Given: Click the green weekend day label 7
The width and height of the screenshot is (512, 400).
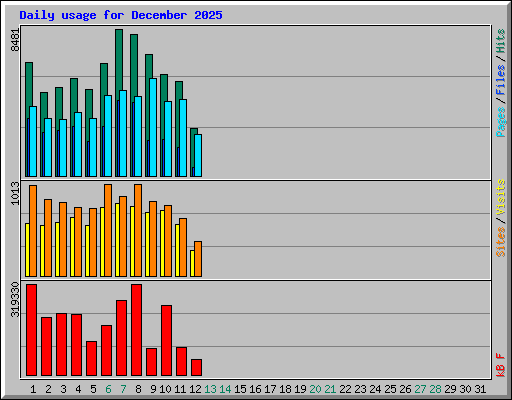Looking at the screenshot, I should (123, 389).
